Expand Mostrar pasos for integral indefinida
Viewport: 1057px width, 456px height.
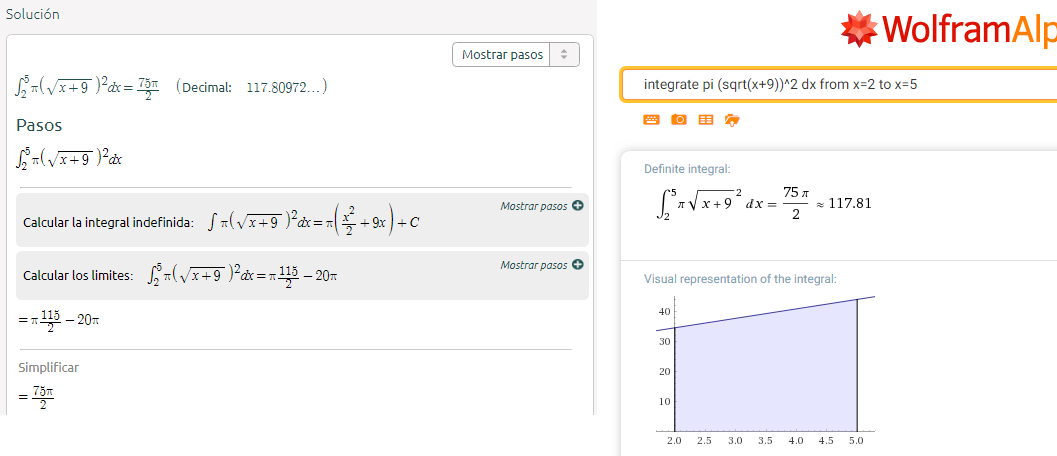[x=534, y=206]
